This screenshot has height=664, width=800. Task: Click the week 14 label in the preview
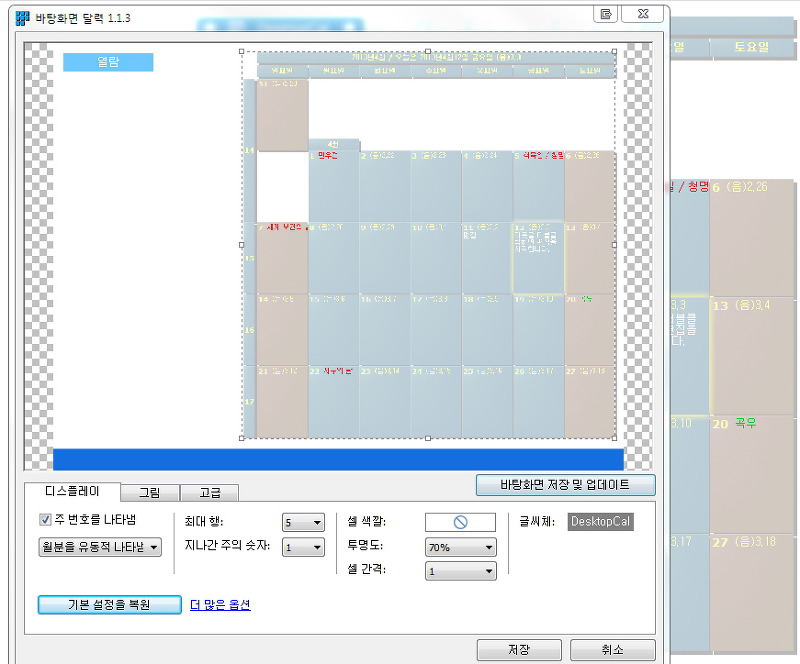[249, 151]
